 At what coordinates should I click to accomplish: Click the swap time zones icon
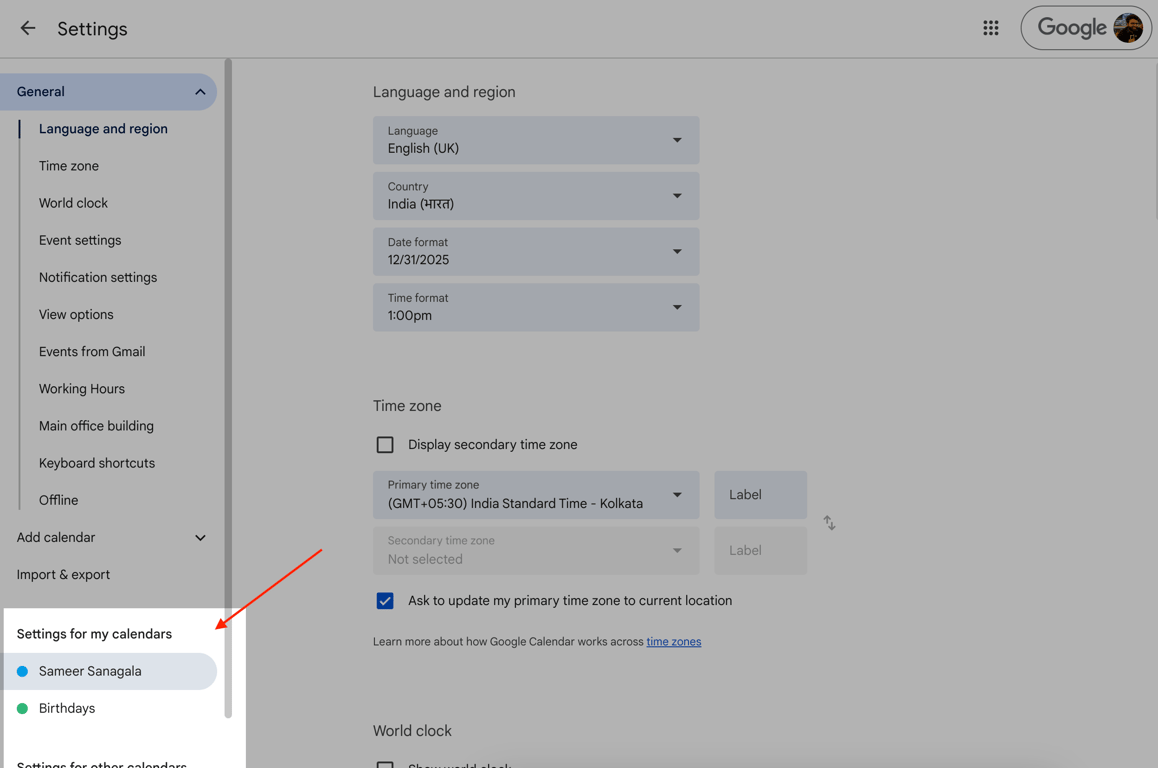pos(829,523)
